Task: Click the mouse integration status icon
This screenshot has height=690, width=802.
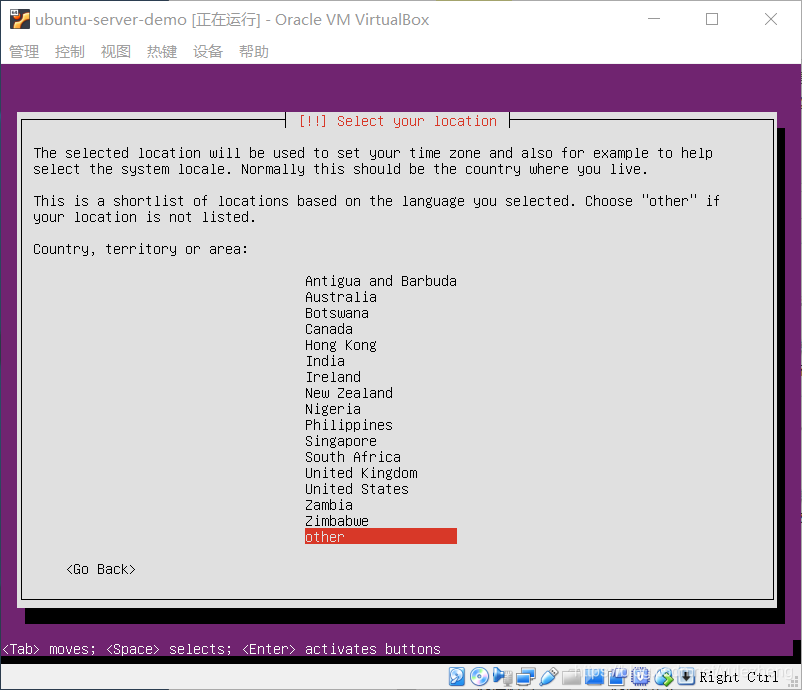Action: pyautogui.click(x=664, y=676)
